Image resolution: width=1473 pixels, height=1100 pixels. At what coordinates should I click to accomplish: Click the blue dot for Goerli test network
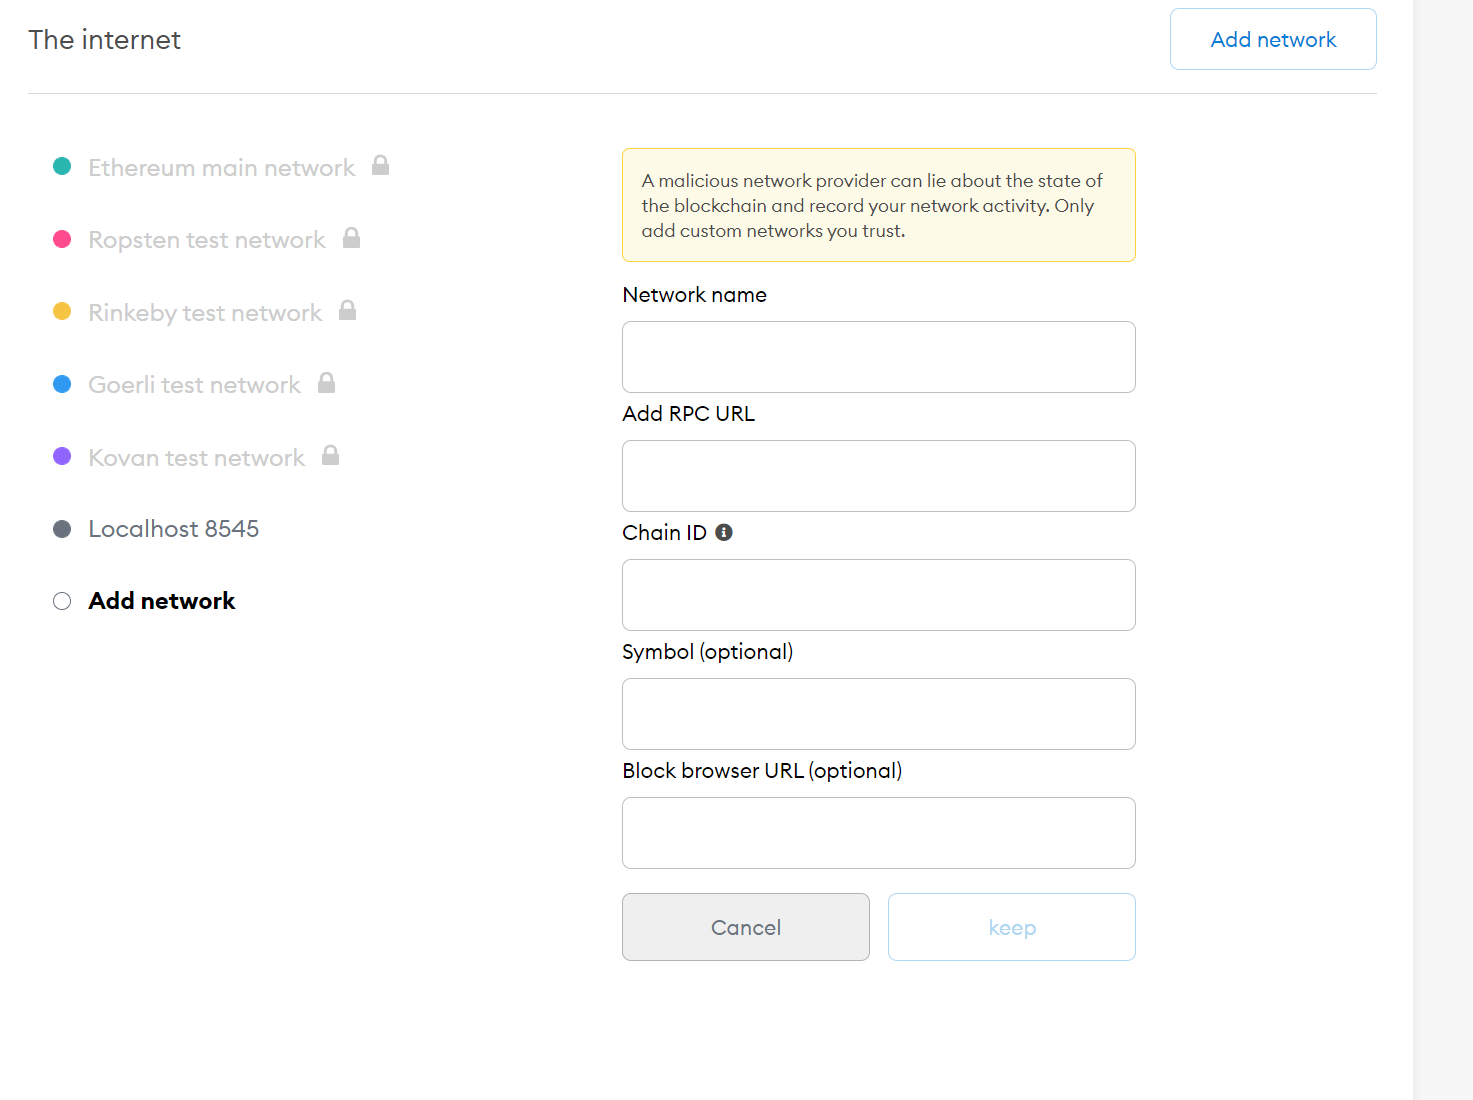pyautogui.click(x=62, y=384)
